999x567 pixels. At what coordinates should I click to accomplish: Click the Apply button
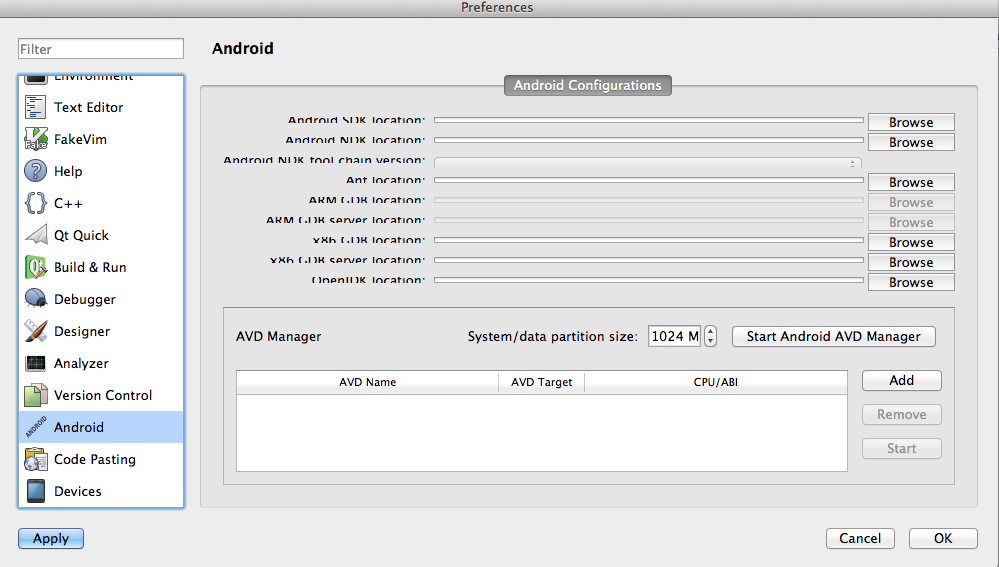(x=51, y=538)
